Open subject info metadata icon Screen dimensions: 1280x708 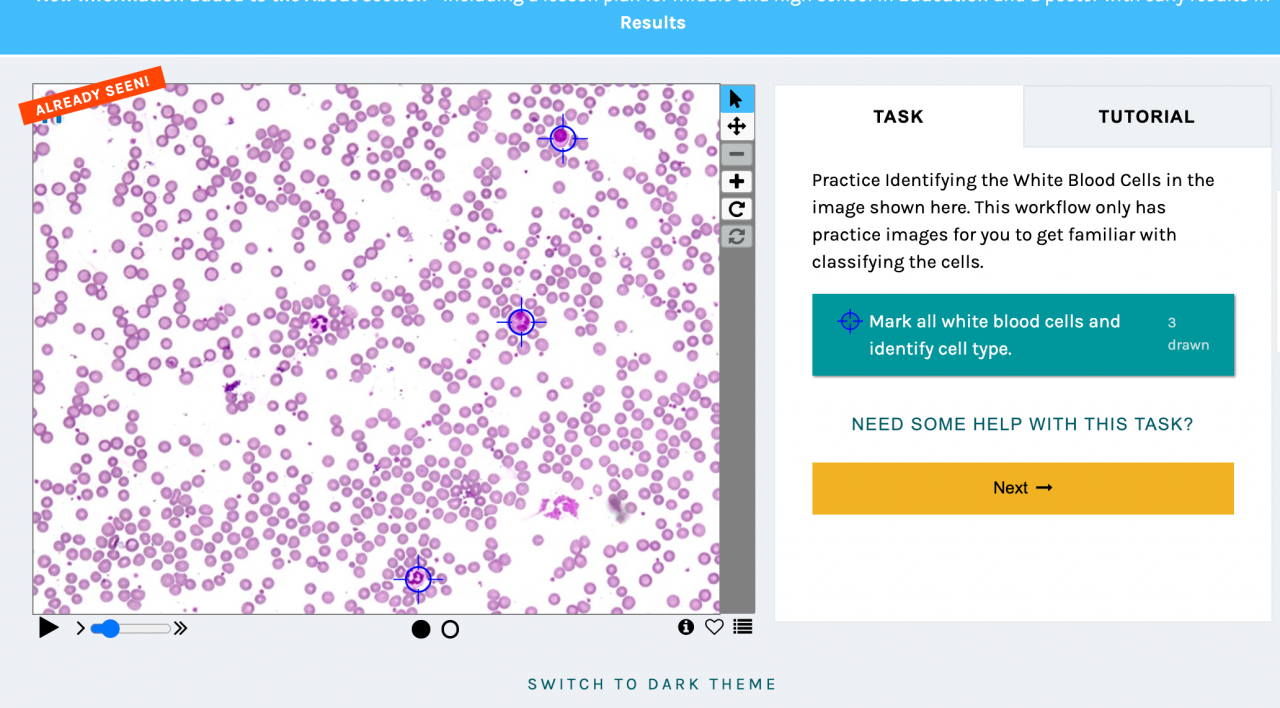[x=686, y=627]
